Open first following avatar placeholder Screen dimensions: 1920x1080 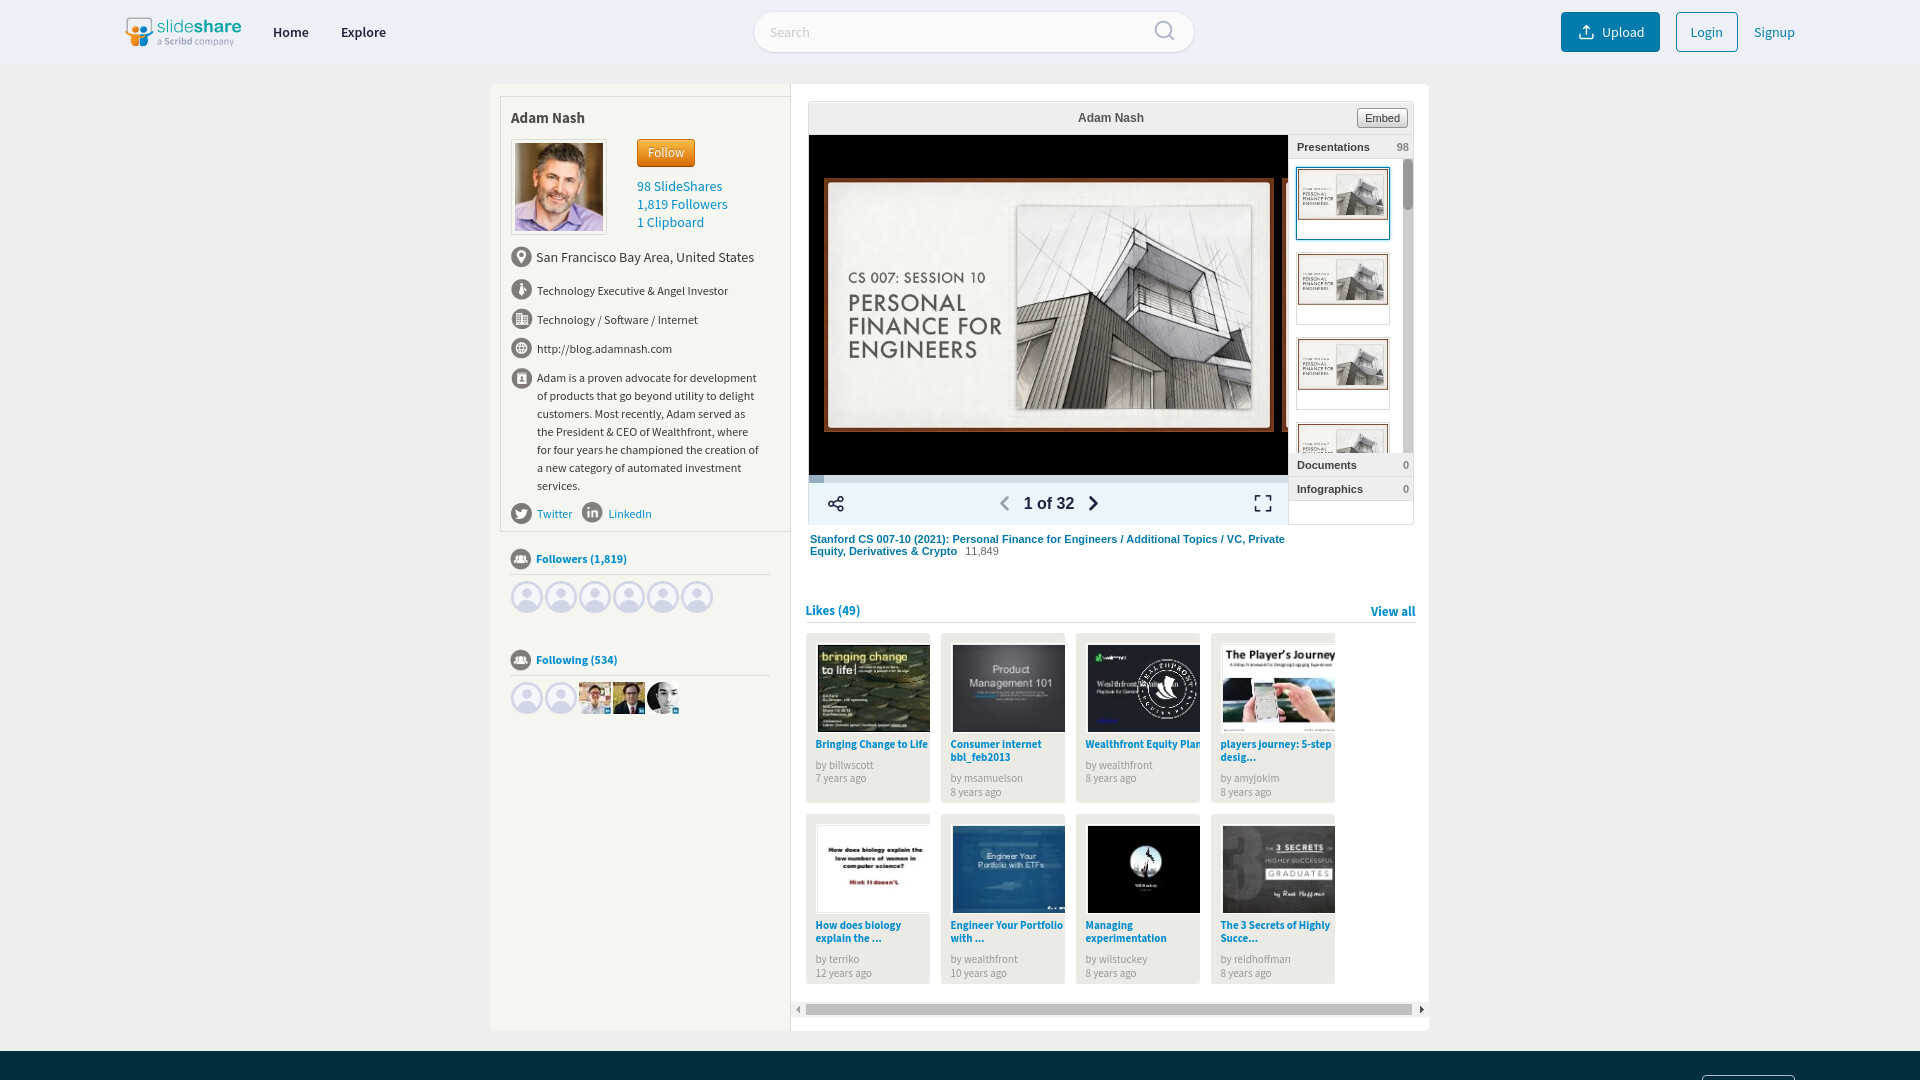527,698
